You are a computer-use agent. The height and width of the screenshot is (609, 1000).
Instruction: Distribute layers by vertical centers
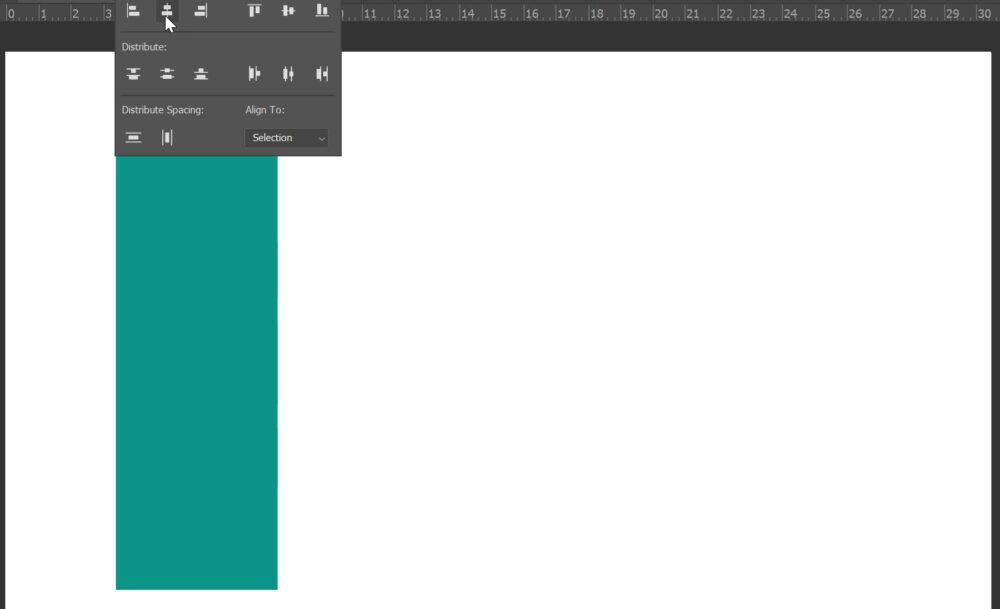167,74
